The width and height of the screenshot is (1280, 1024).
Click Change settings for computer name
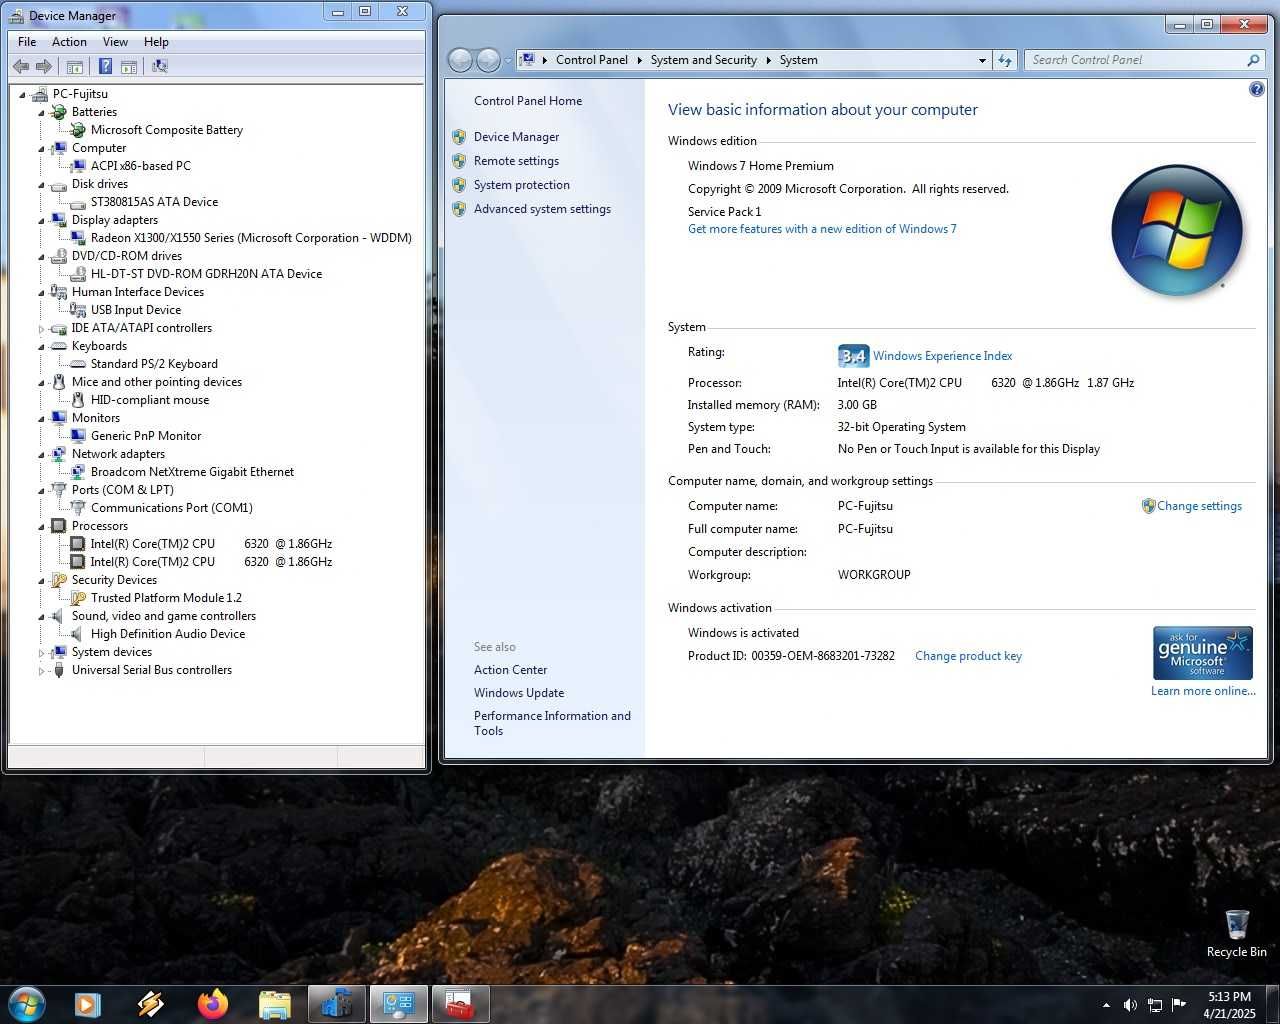click(1199, 506)
